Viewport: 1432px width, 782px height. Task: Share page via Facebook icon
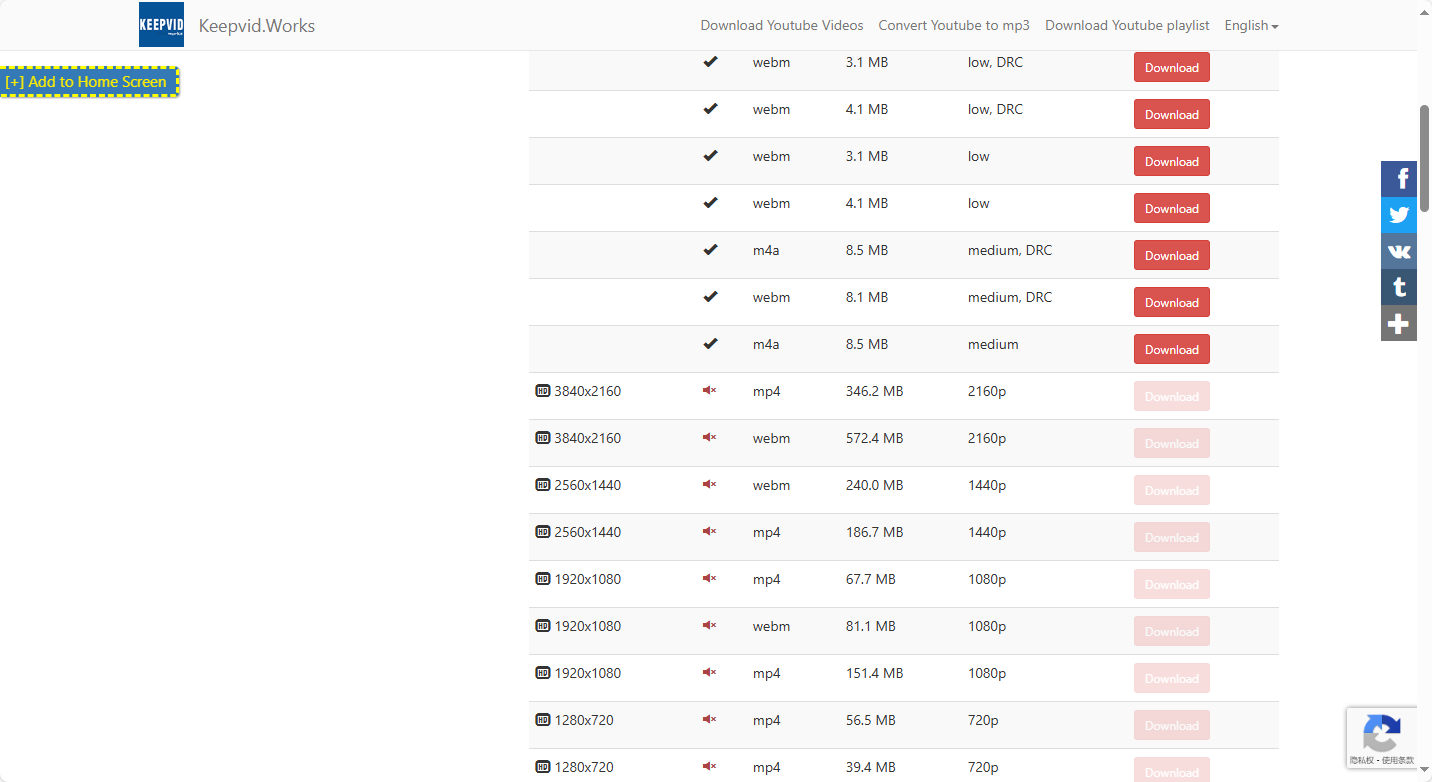coord(1399,179)
